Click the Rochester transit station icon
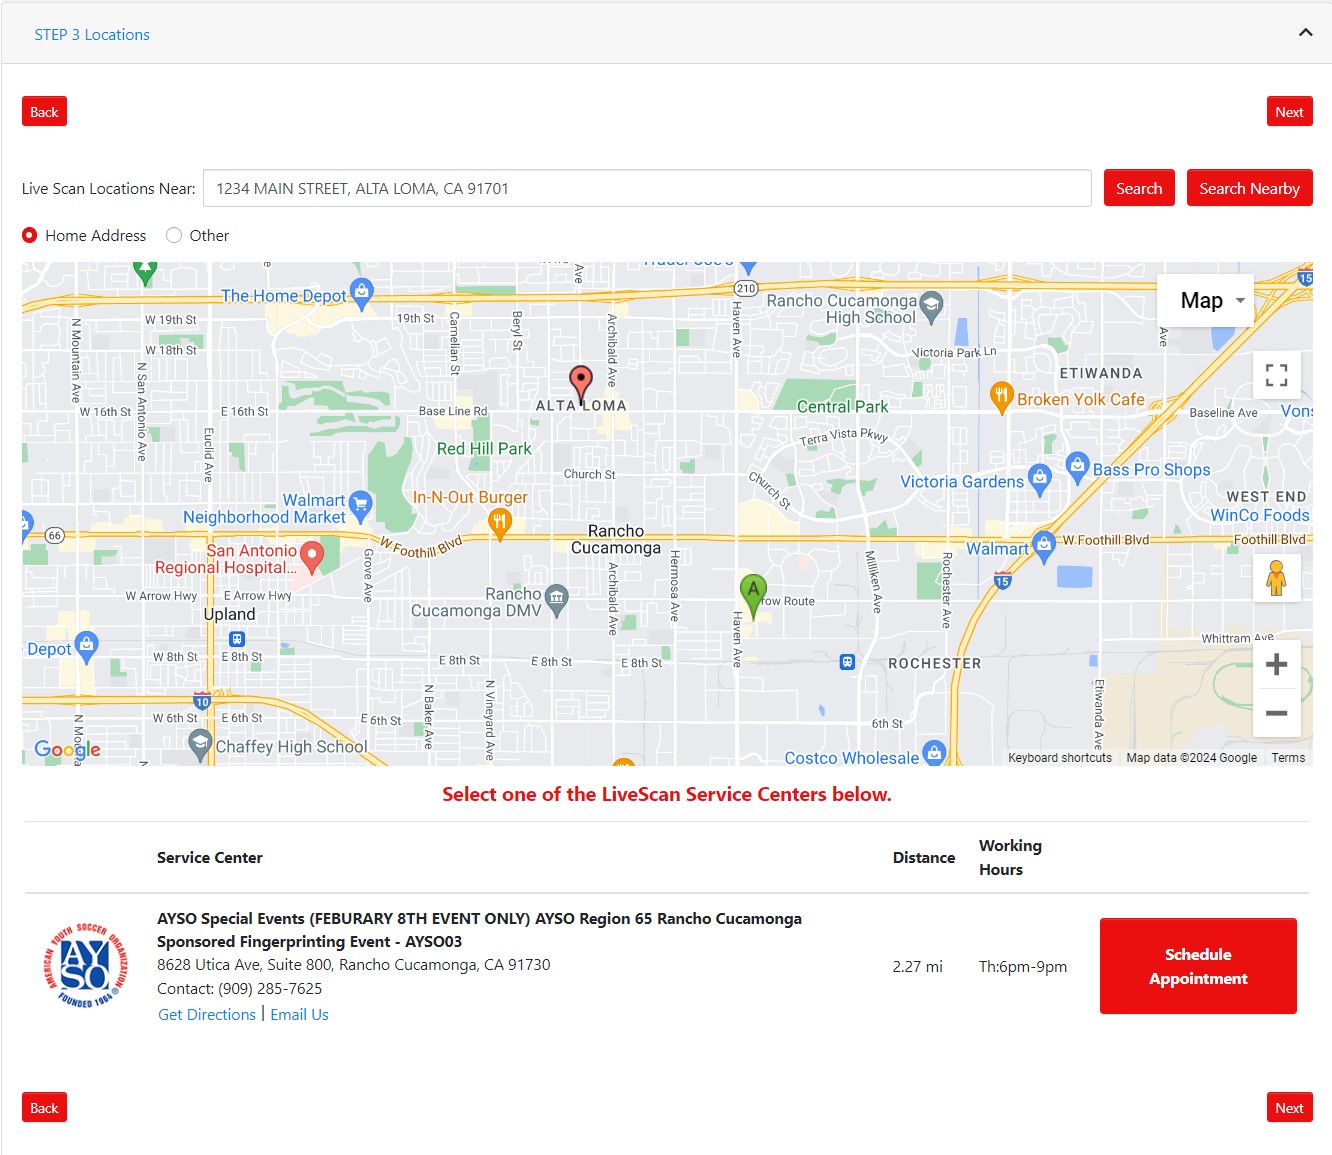 coord(847,662)
